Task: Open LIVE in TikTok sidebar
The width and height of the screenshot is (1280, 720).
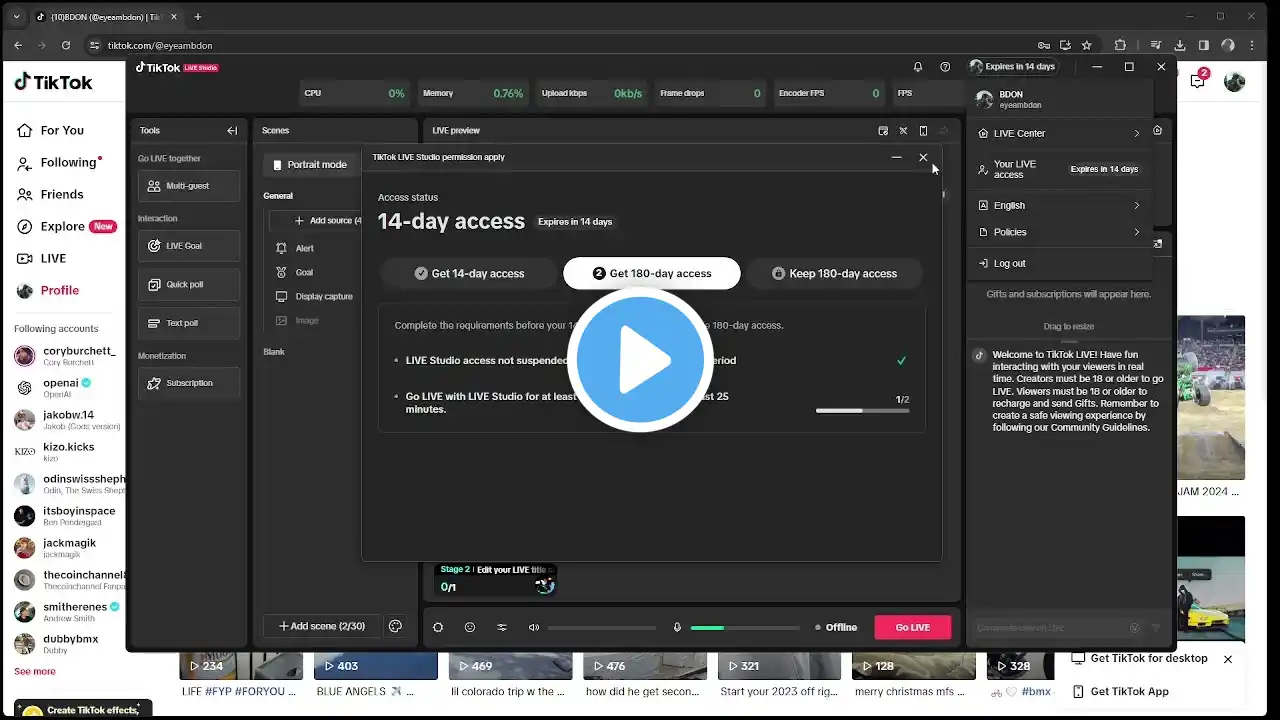Action: pyautogui.click(x=41, y=258)
